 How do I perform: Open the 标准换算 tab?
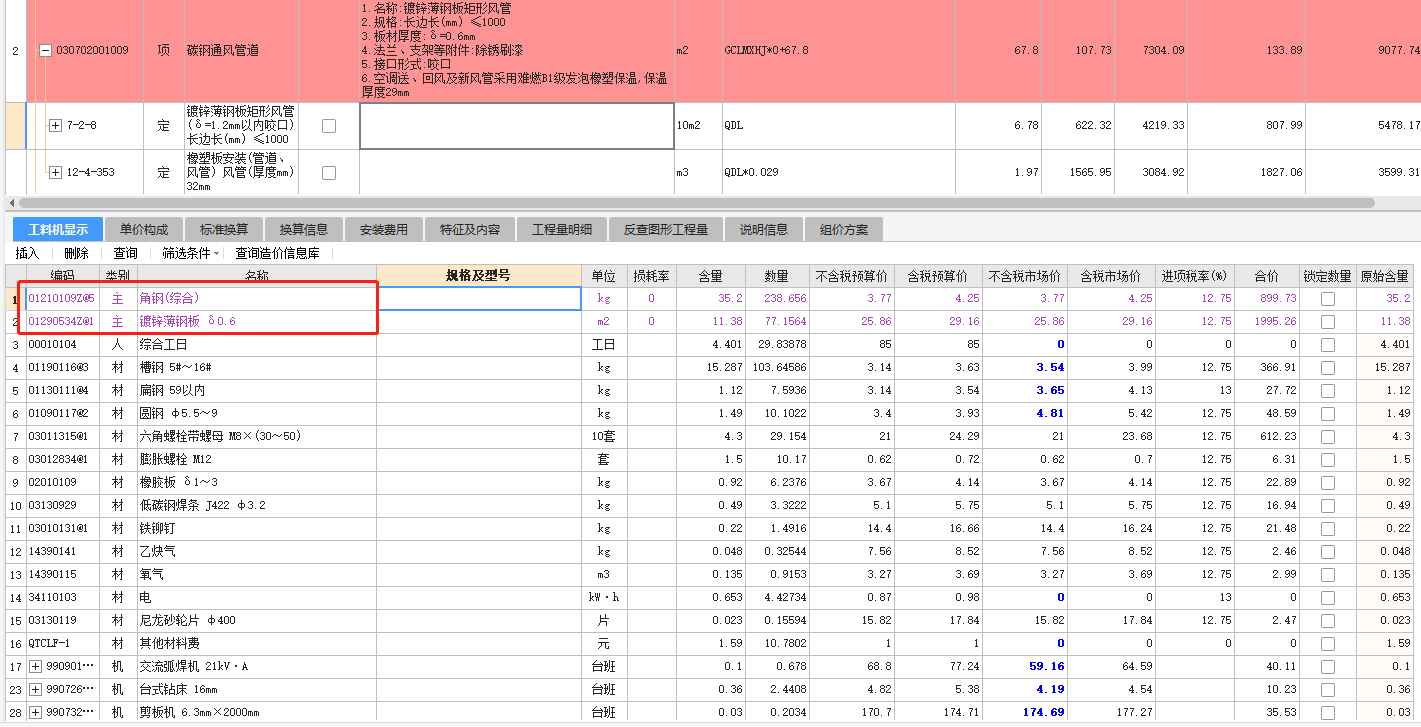224,230
